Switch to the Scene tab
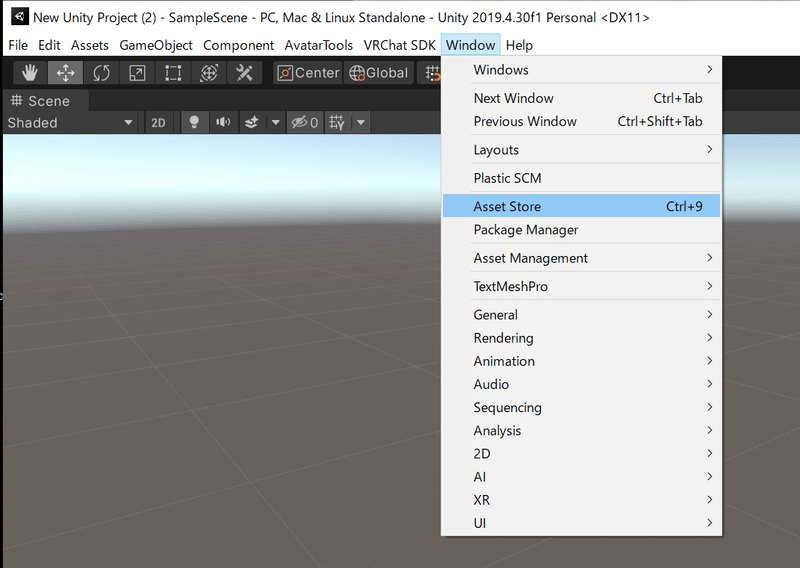This screenshot has width=800, height=568. [45, 101]
